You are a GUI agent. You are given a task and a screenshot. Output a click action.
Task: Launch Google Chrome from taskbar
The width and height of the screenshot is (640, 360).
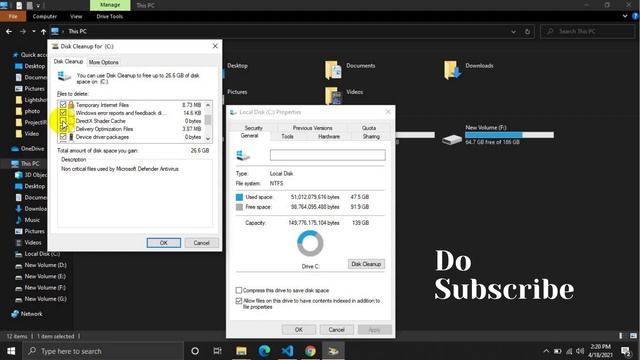click(310, 351)
